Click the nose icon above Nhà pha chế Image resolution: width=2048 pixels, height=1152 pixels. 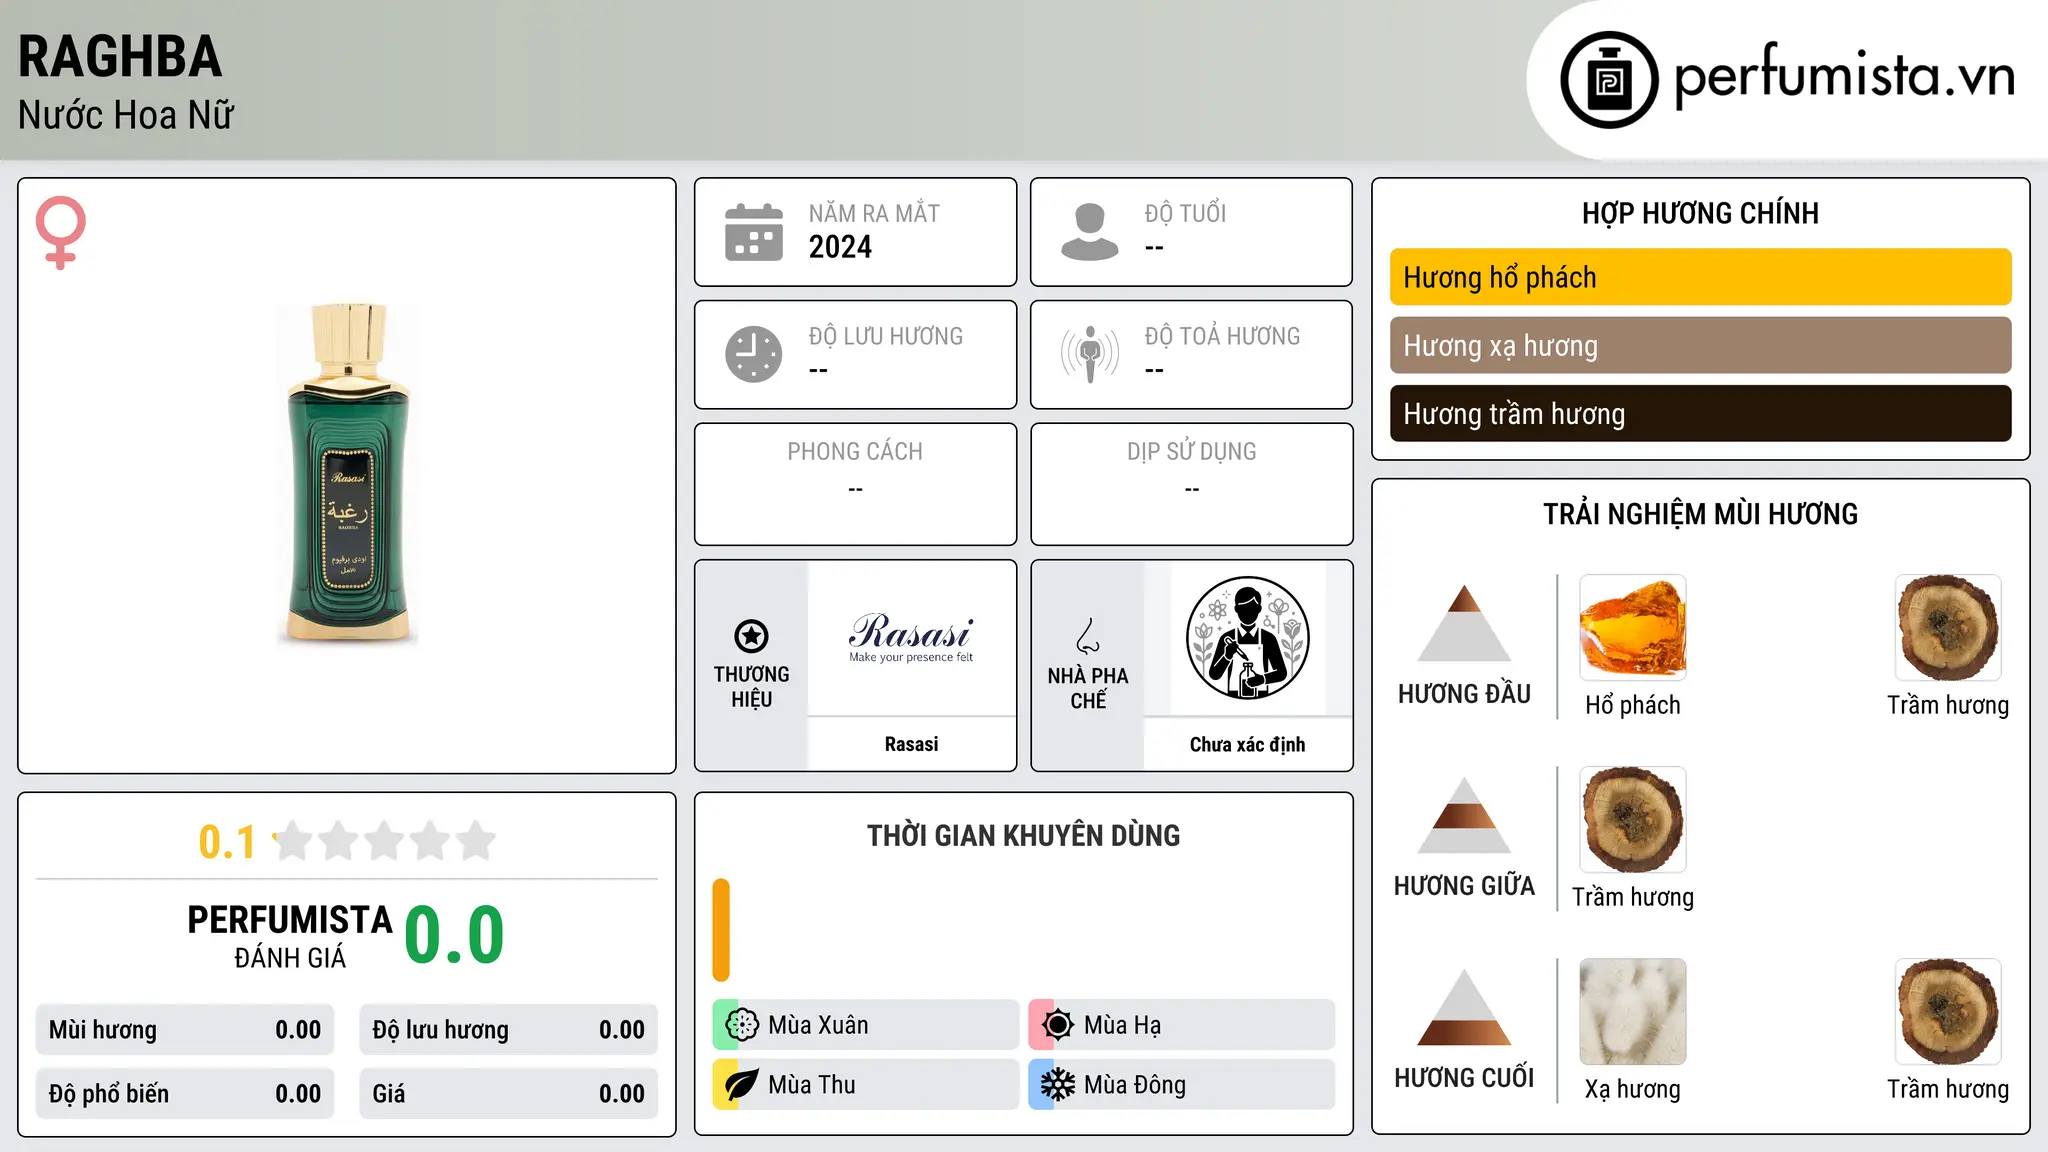1088,636
